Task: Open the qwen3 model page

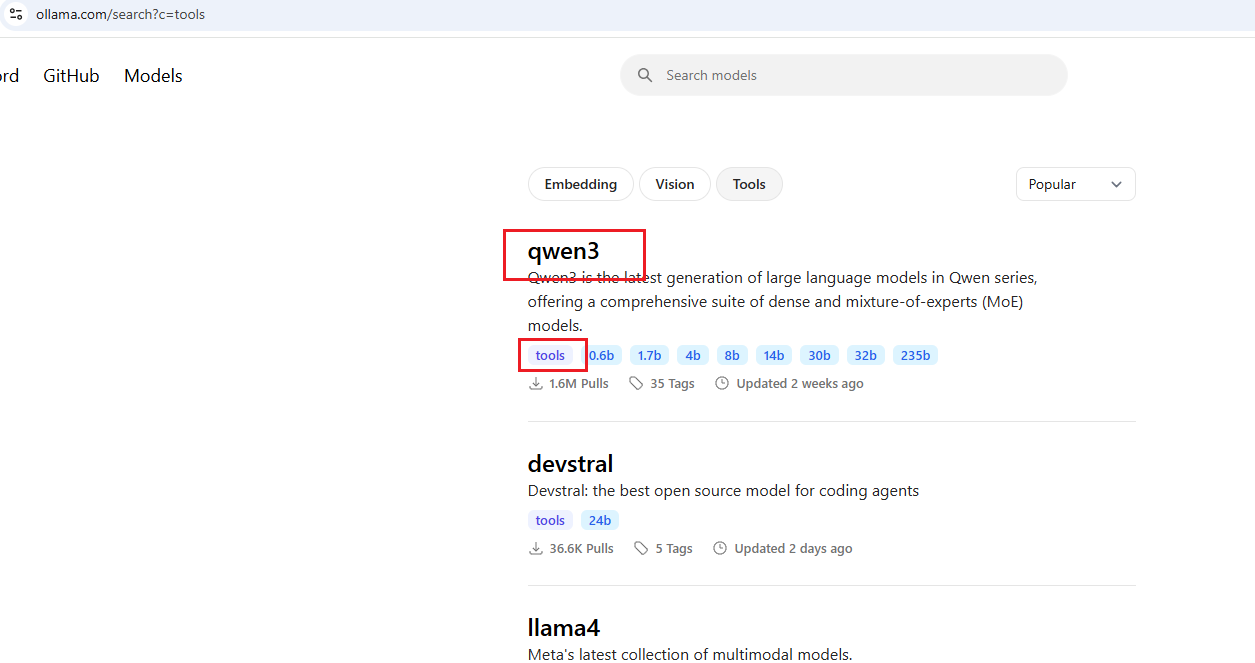Action: 564,251
